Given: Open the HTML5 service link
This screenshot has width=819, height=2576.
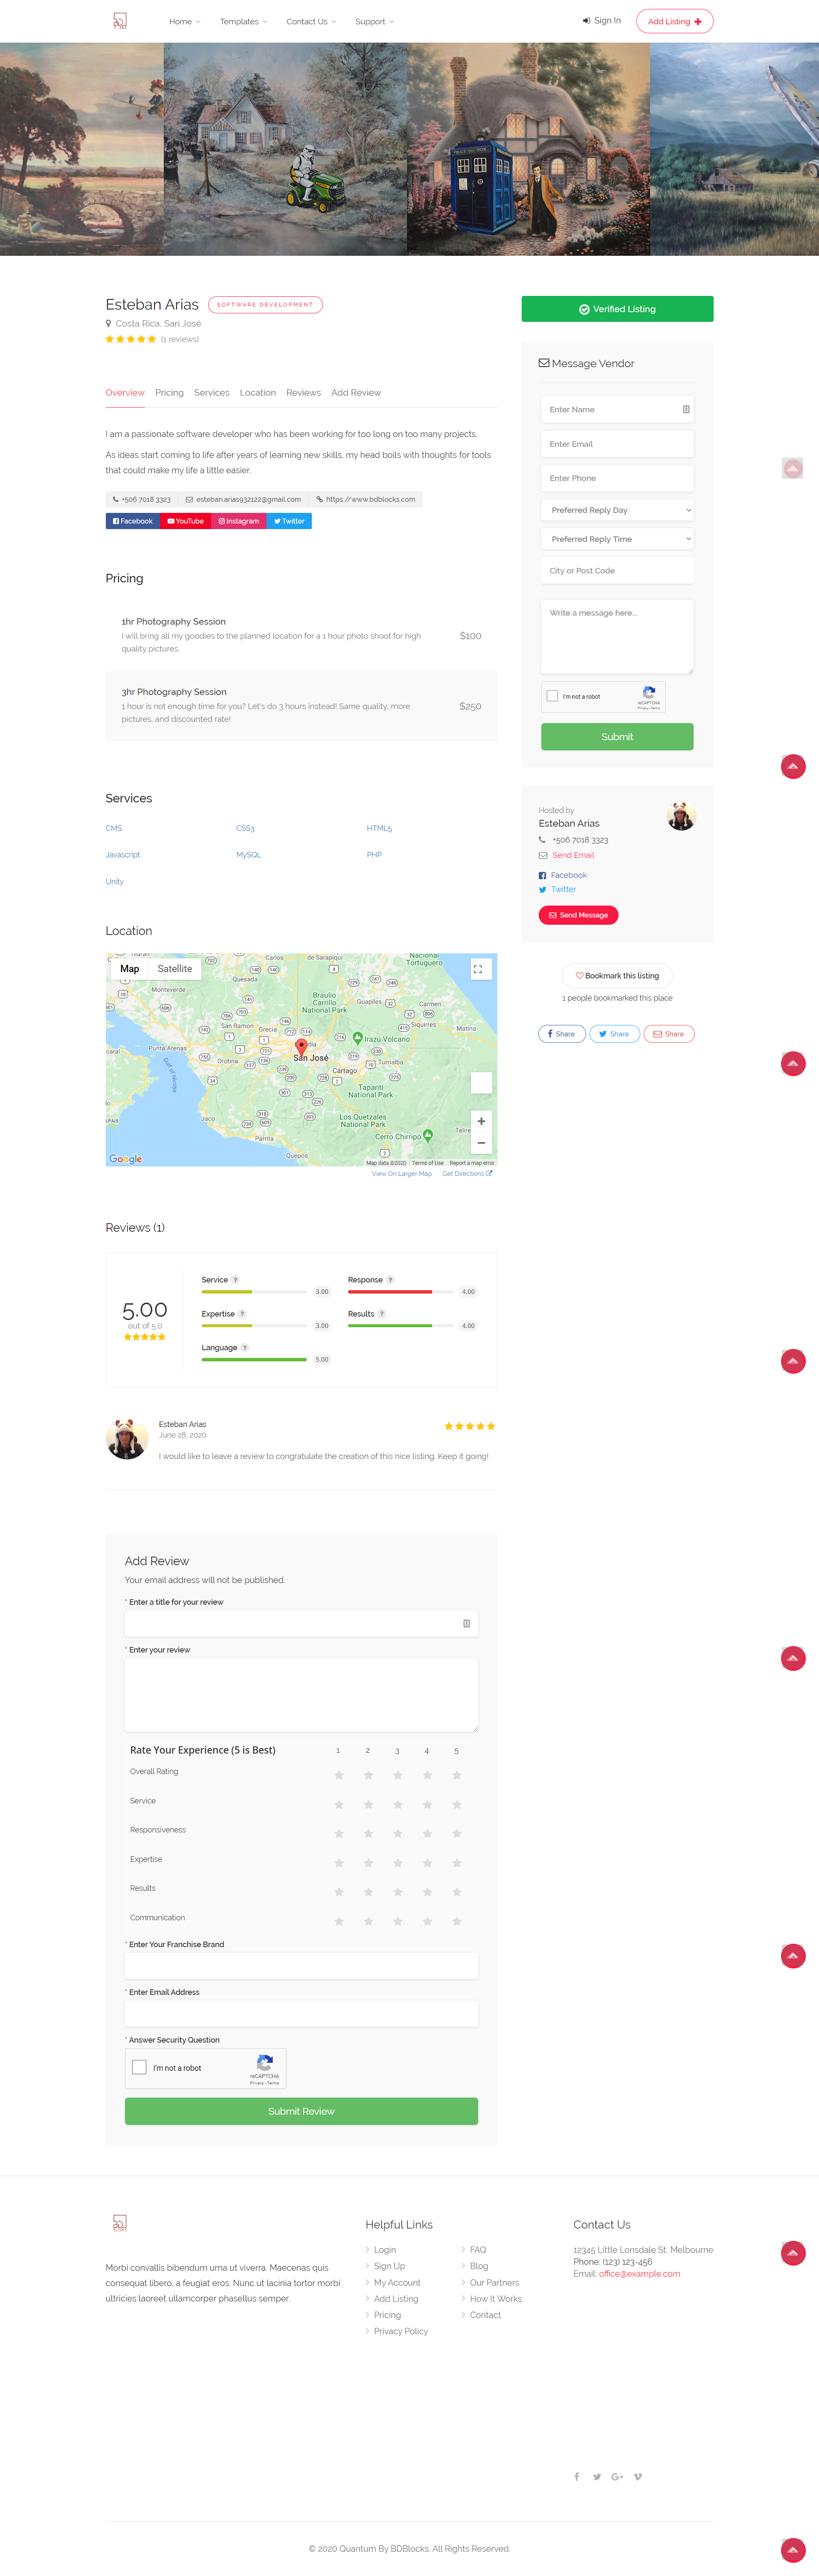Looking at the screenshot, I should (x=379, y=828).
